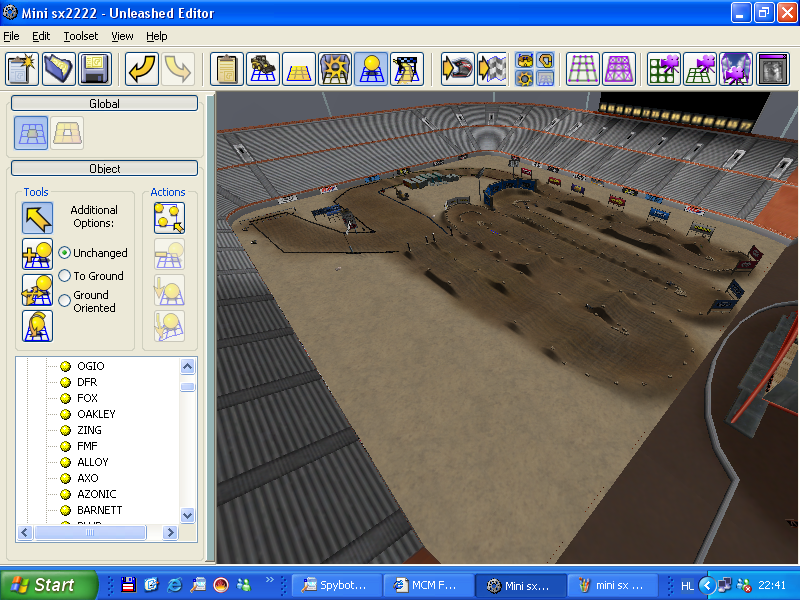Select the arrow selection tool in Tools
This screenshot has width=800, height=600.
pyautogui.click(x=38, y=217)
